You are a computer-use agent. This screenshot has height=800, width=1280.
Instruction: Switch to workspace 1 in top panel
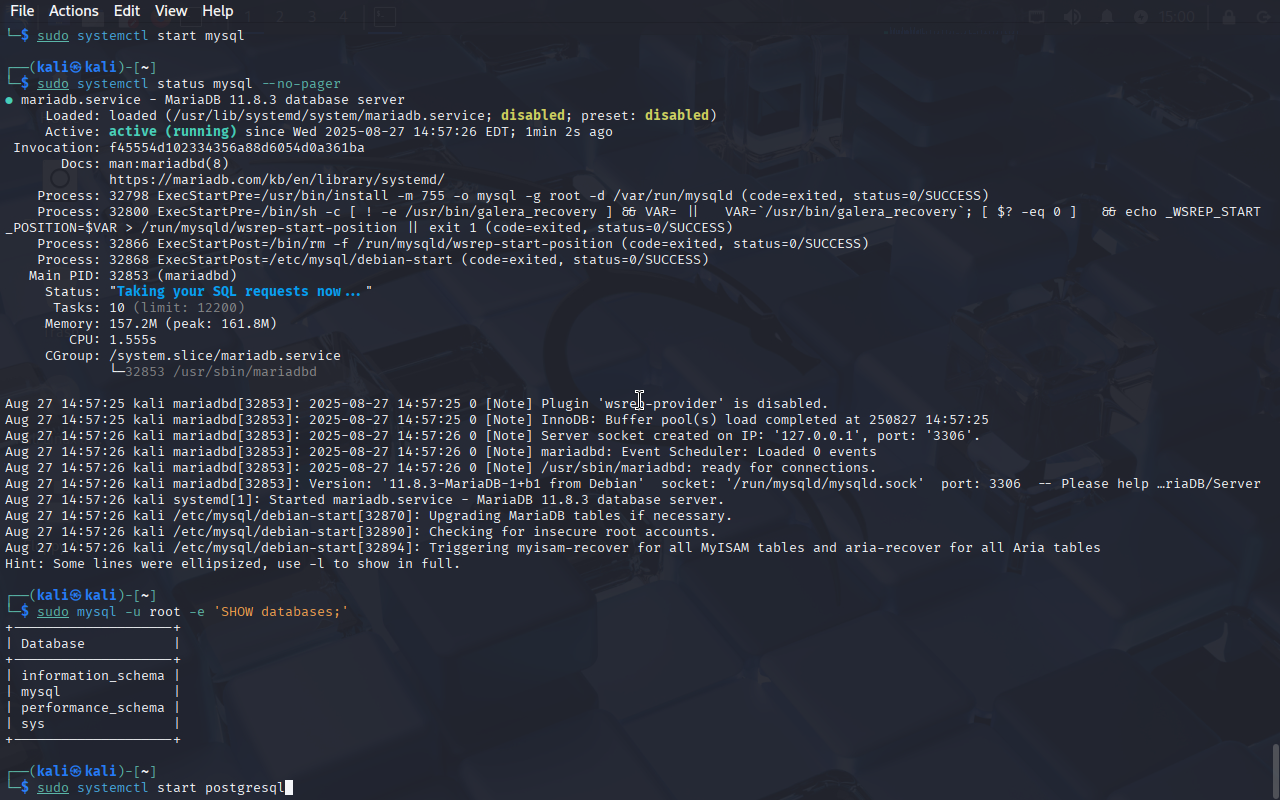coord(249,17)
